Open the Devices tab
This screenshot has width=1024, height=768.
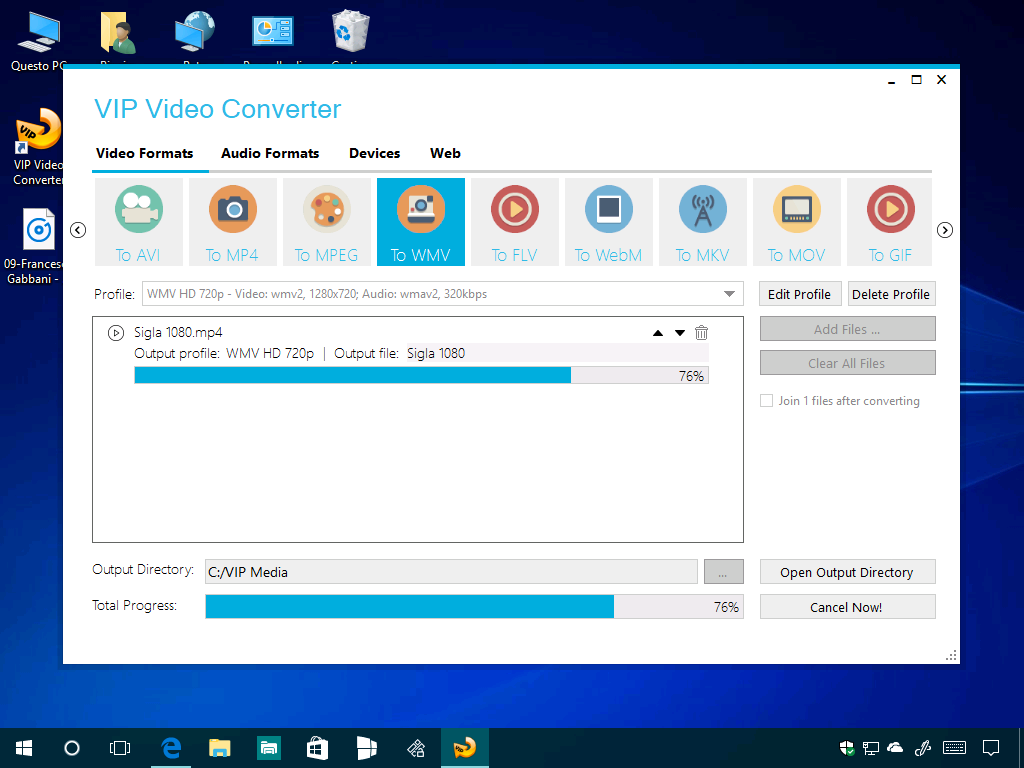375,153
